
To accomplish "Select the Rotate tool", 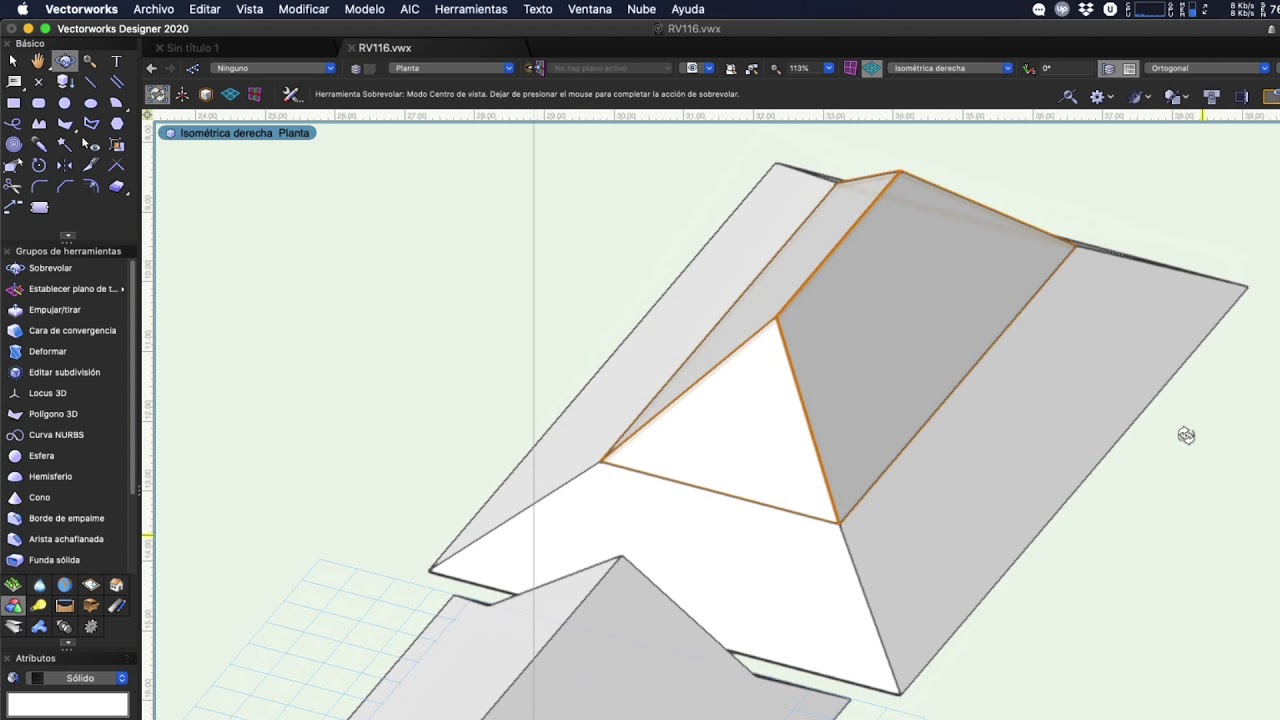I will 39,166.
